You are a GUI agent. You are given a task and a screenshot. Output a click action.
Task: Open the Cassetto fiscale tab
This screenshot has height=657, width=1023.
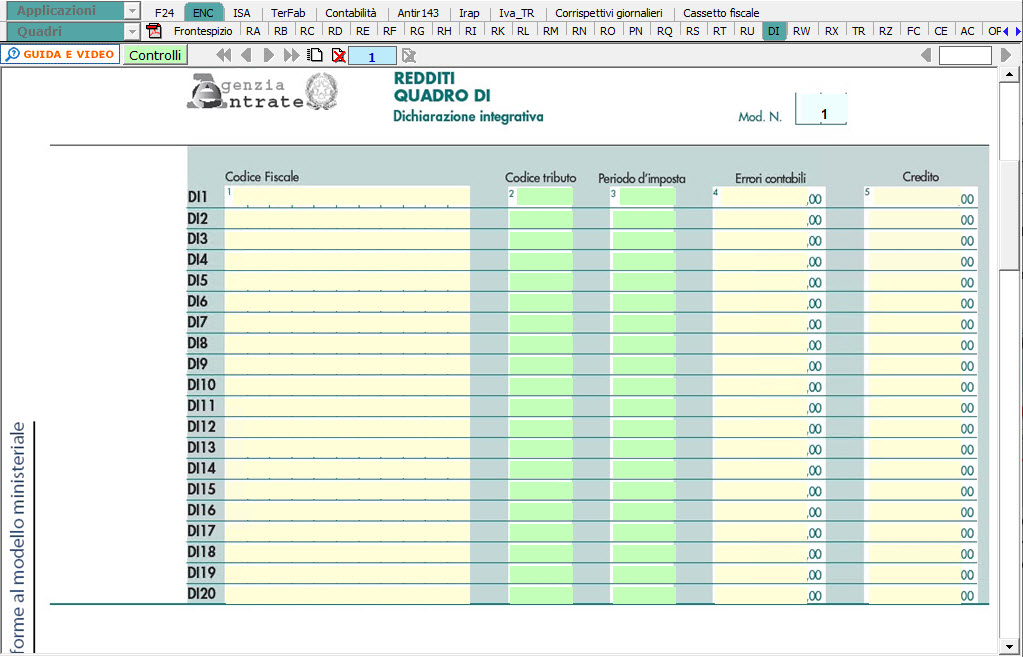pos(721,13)
